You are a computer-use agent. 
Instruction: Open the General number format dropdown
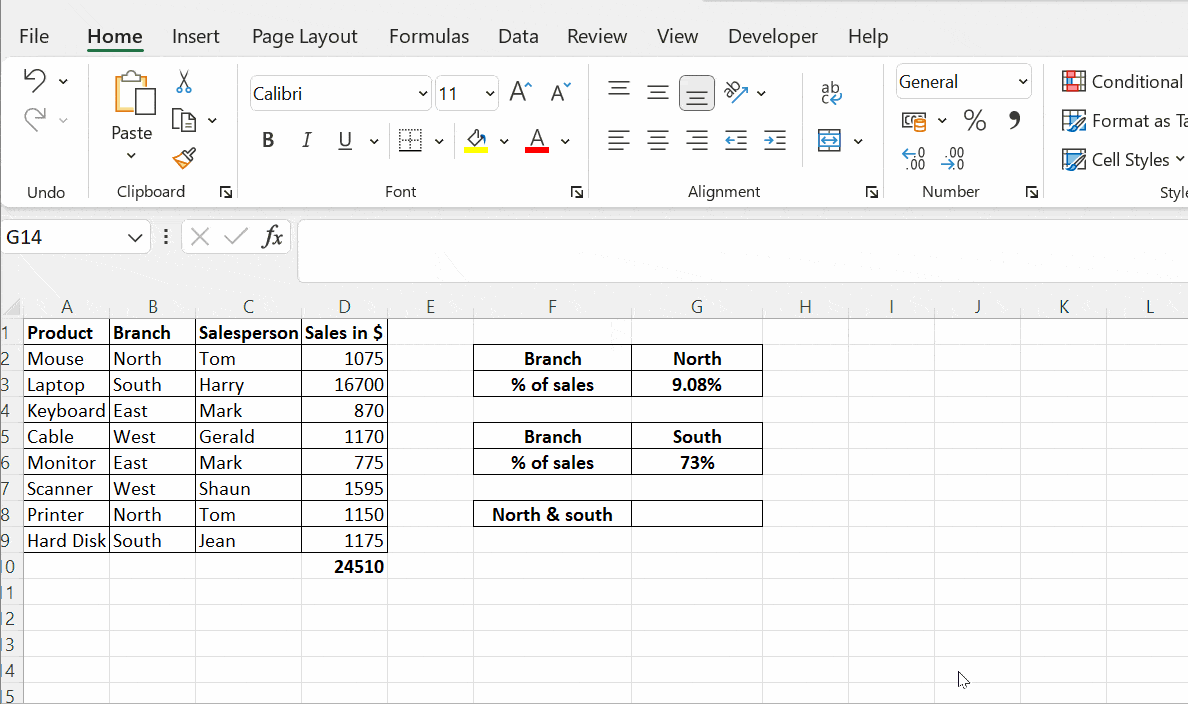tap(1022, 81)
